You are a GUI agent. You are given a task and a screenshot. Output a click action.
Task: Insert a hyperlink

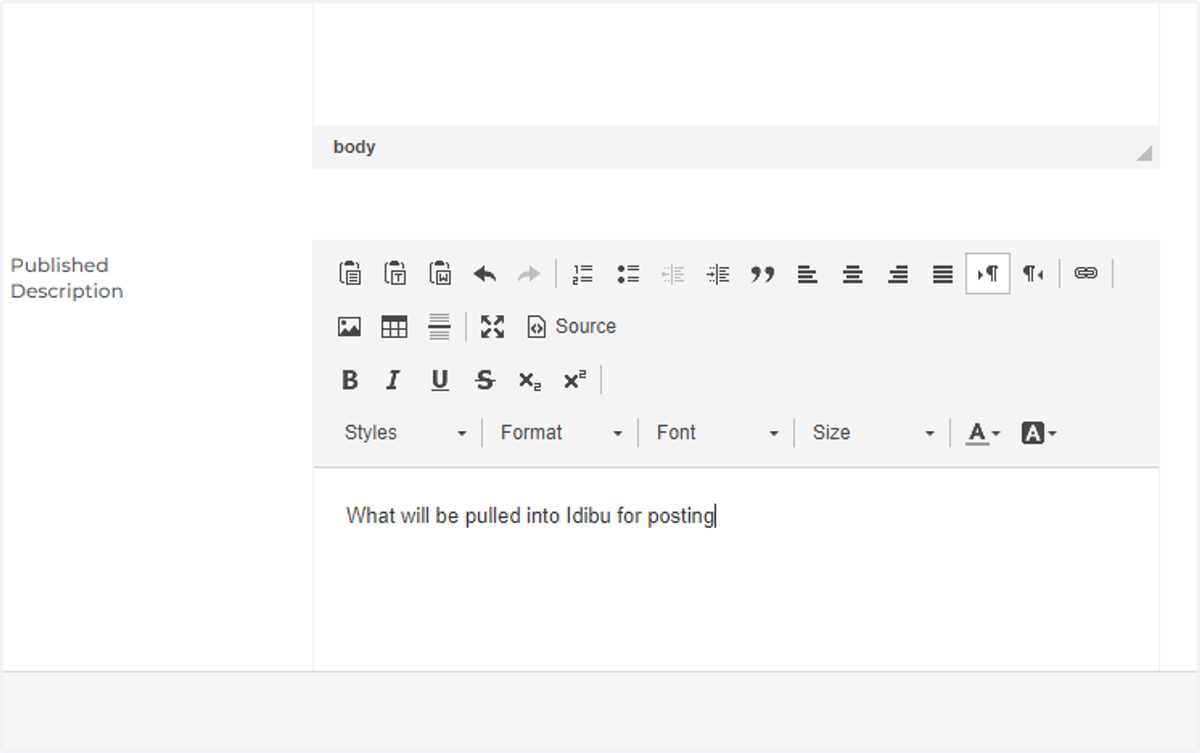click(1086, 273)
